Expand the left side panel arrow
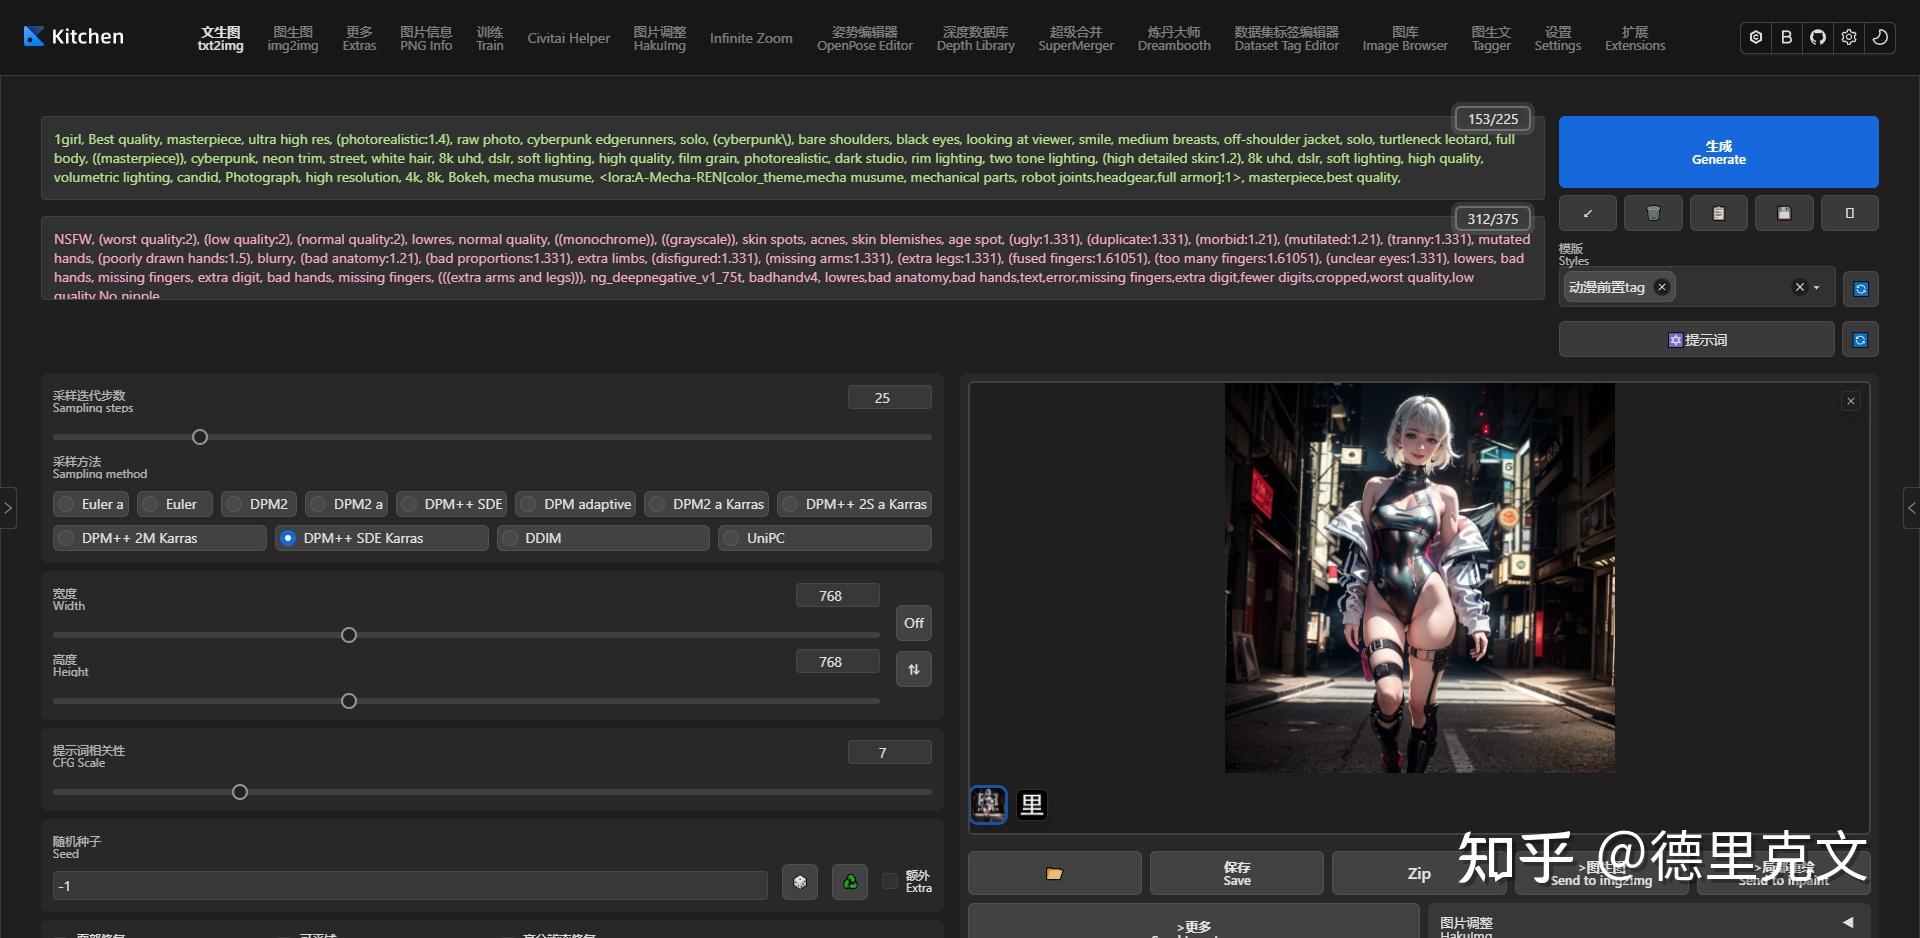1920x938 pixels. pyautogui.click(x=8, y=508)
